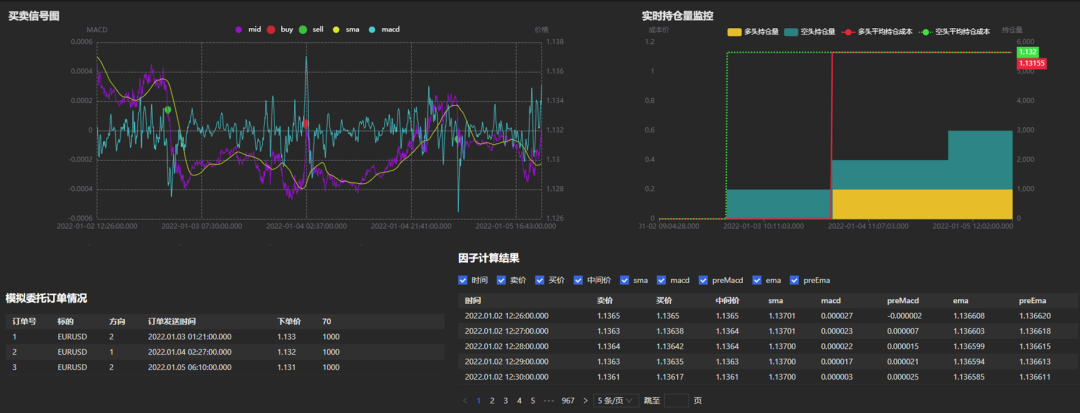Image resolution: width=1080 pixels, height=413 pixels.
Task: Toggle the sma series legend item
Action: pyautogui.click(x=344, y=30)
